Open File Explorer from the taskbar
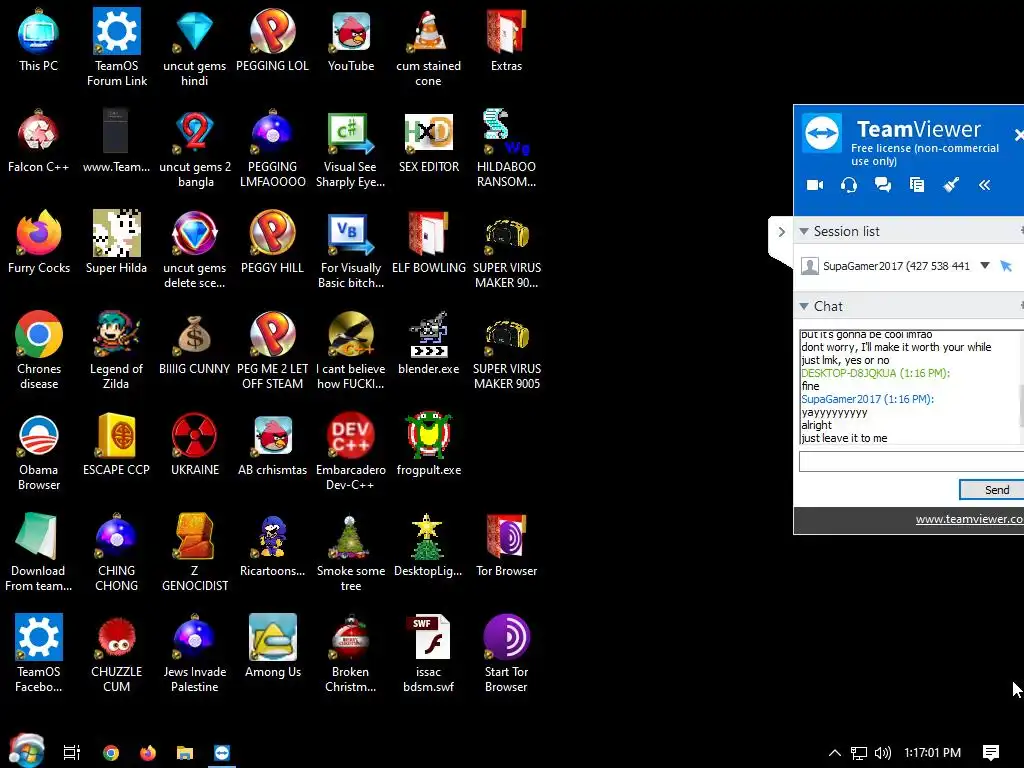 (x=185, y=753)
